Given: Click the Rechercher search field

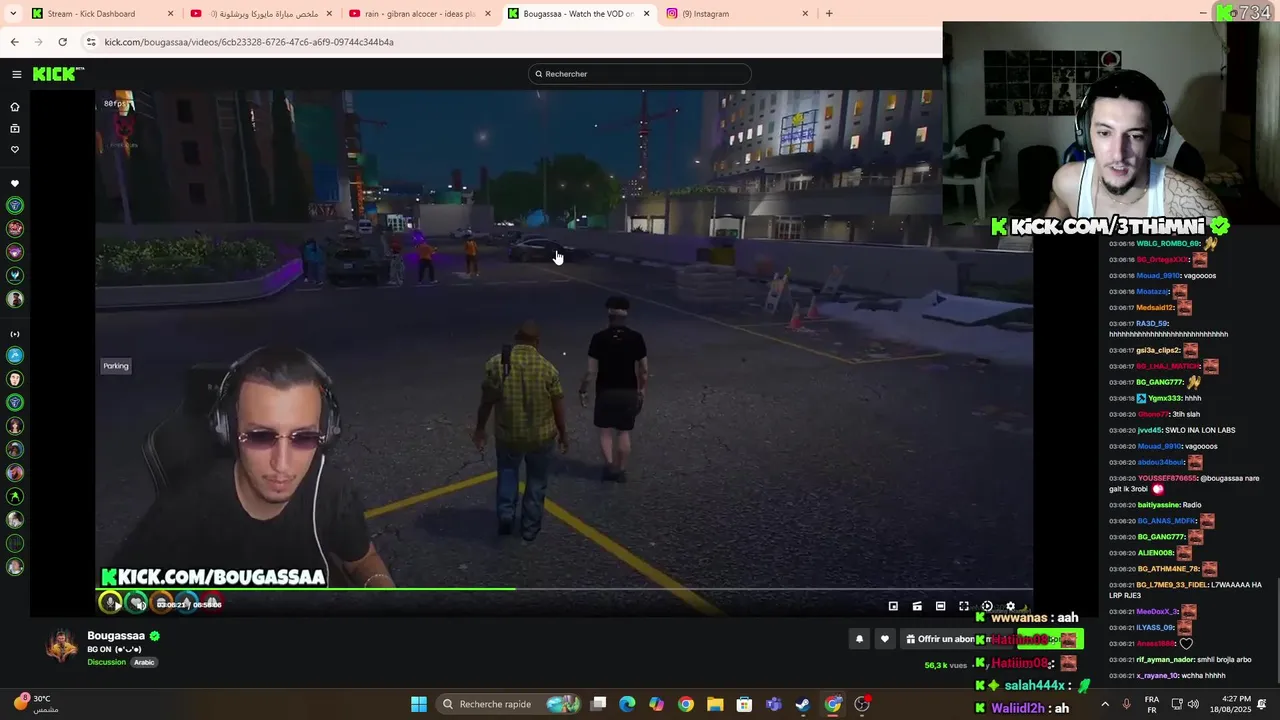Looking at the screenshot, I should [640, 74].
